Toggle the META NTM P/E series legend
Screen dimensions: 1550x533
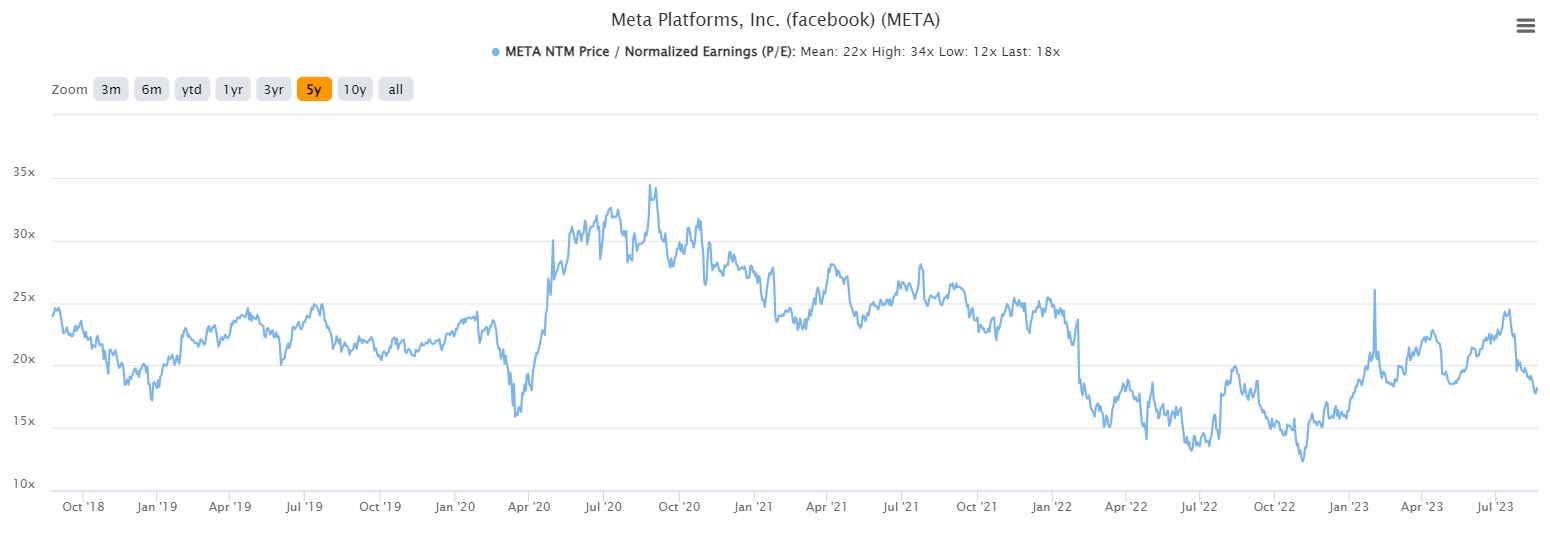coord(650,52)
